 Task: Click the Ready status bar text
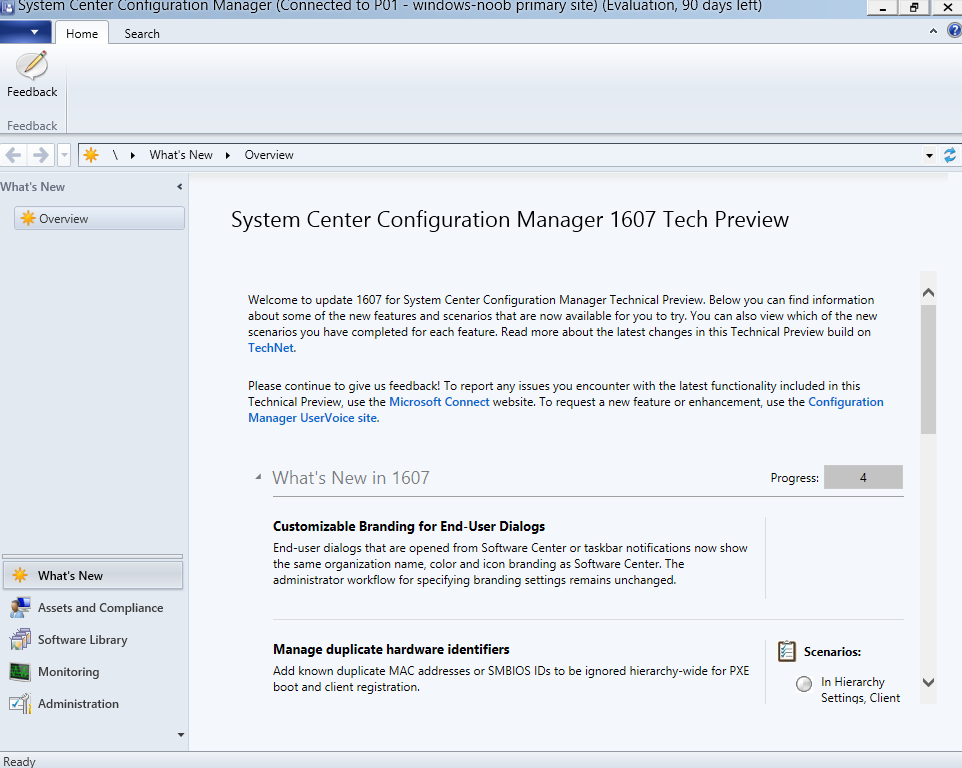[x=19, y=761]
